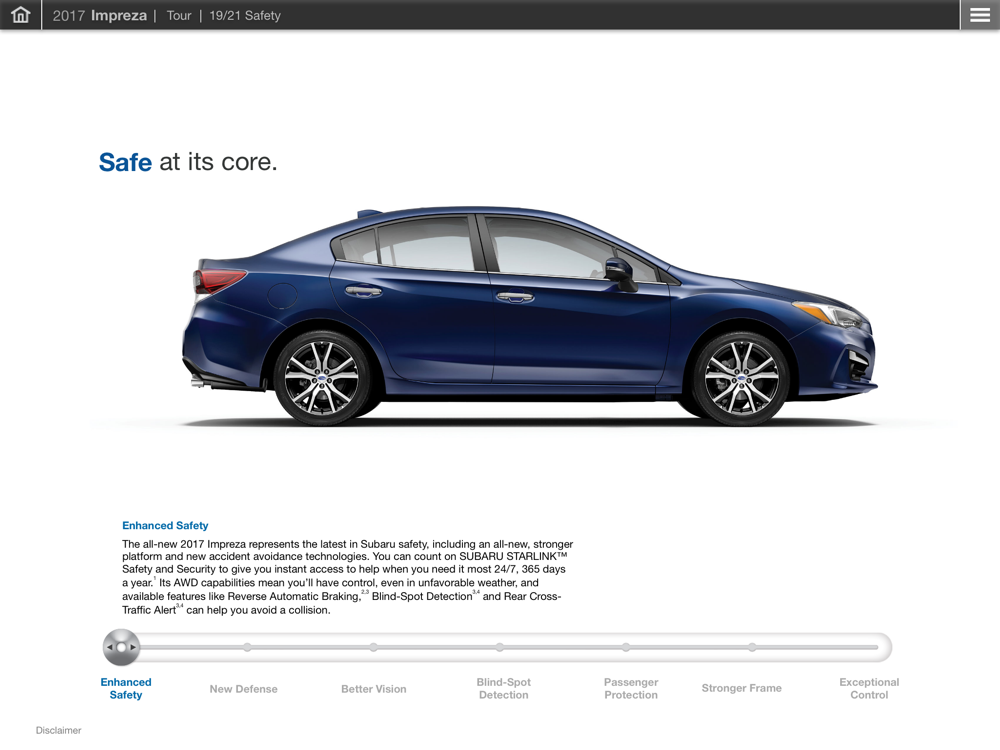Click the slider track's right end

[879, 647]
